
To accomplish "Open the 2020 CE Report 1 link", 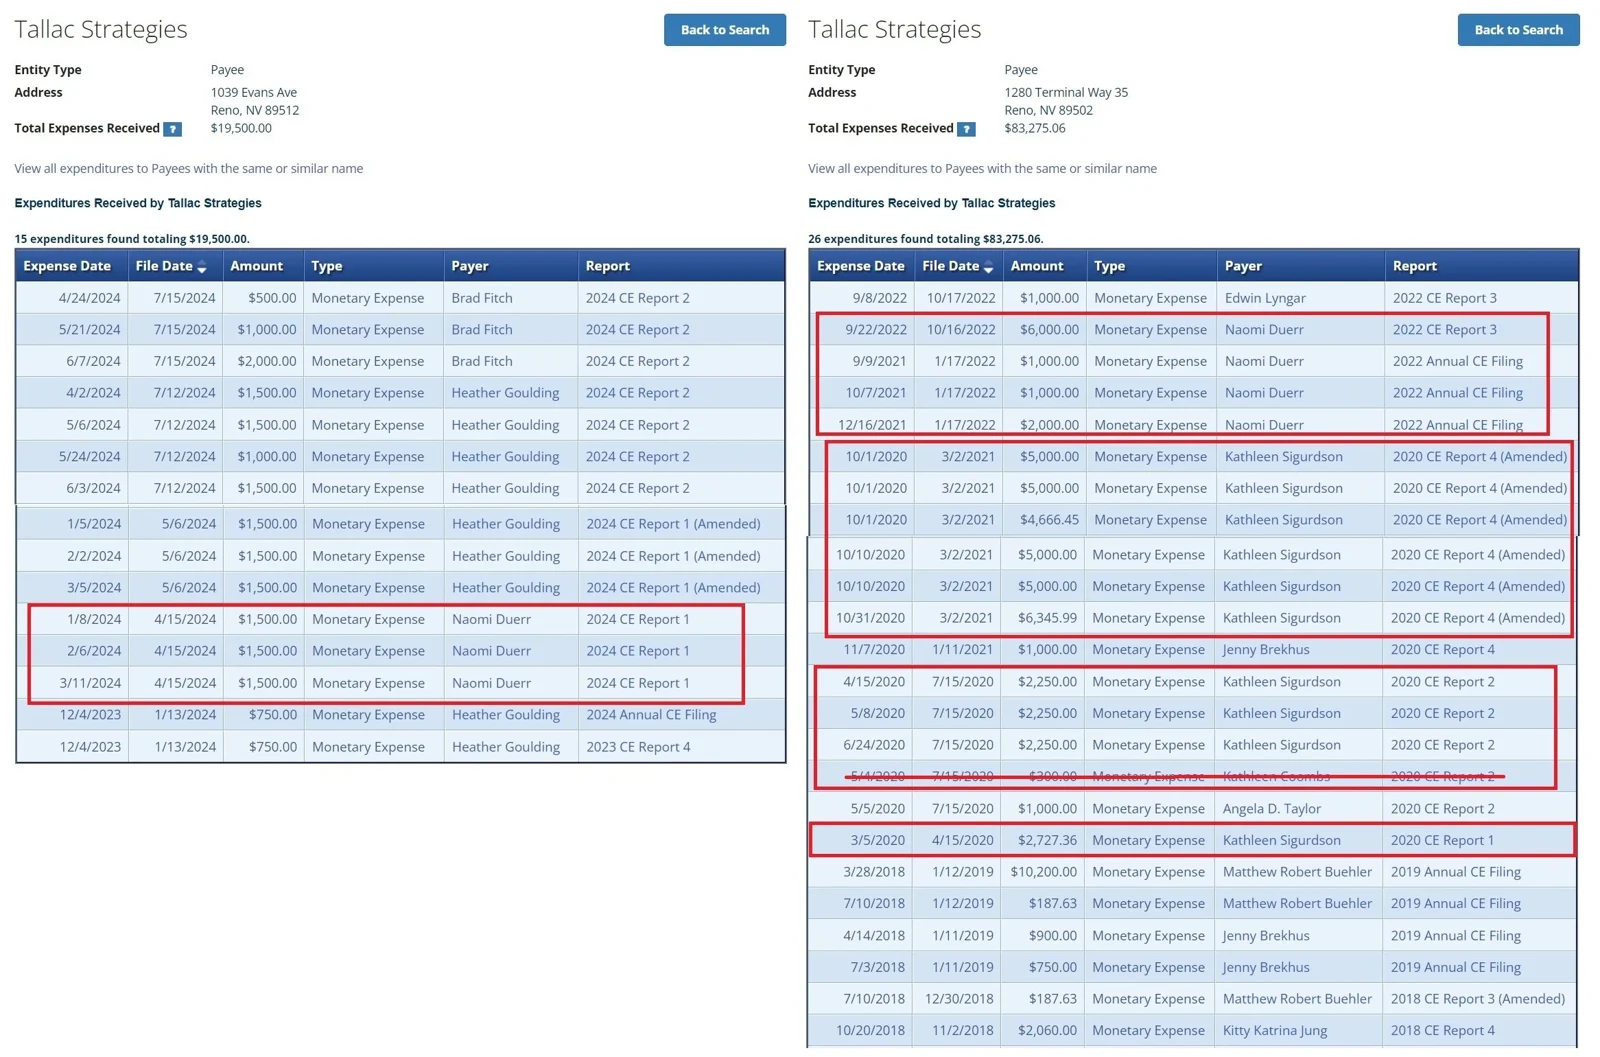I will point(1442,841).
